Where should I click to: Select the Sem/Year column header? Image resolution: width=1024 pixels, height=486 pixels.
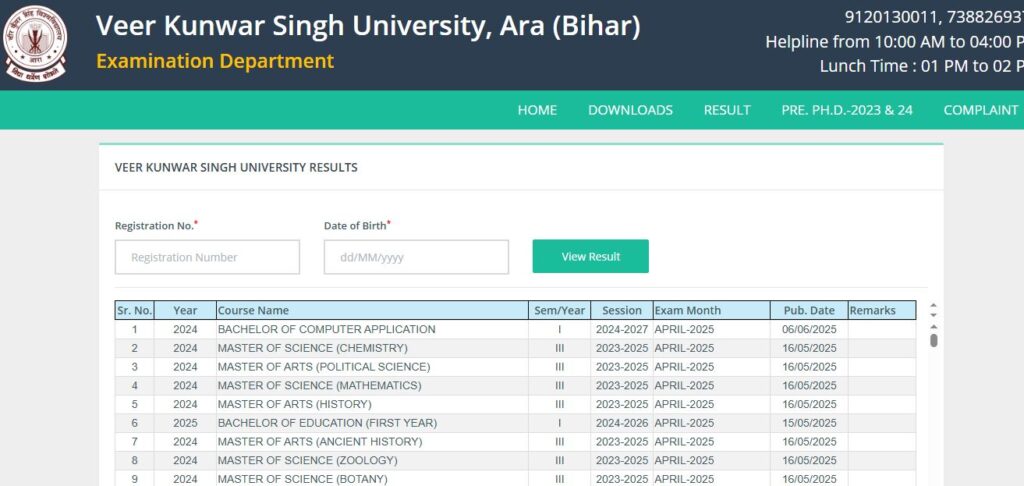(560, 310)
